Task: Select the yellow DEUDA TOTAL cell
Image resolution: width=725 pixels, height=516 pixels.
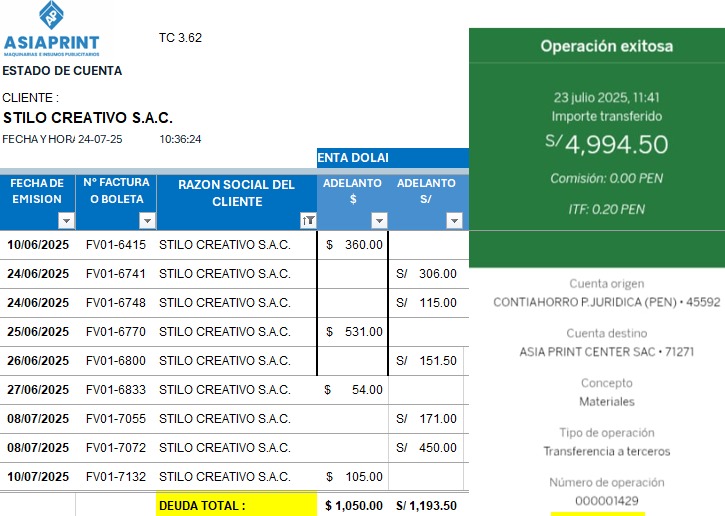Action: pyautogui.click(x=236, y=506)
